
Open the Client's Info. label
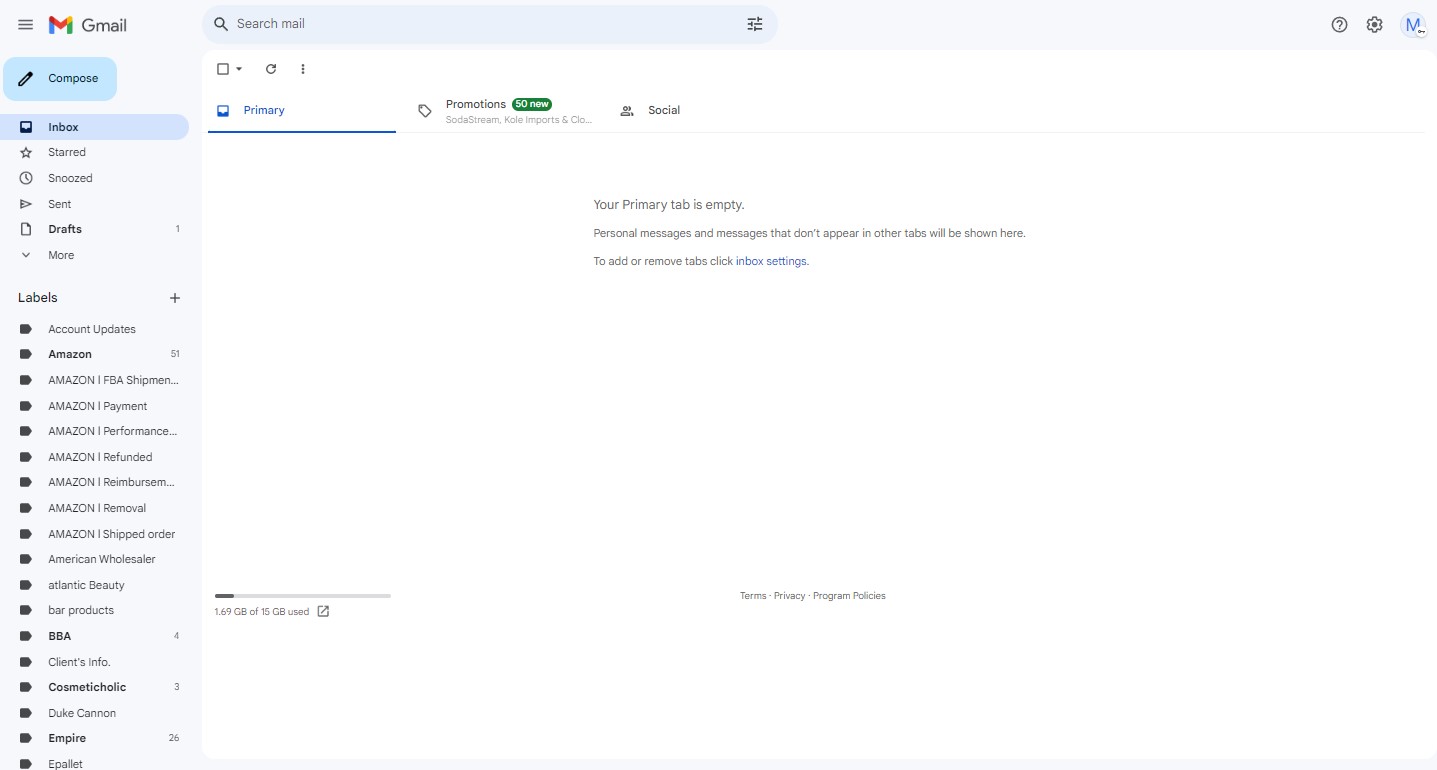click(x=94, y=662)
